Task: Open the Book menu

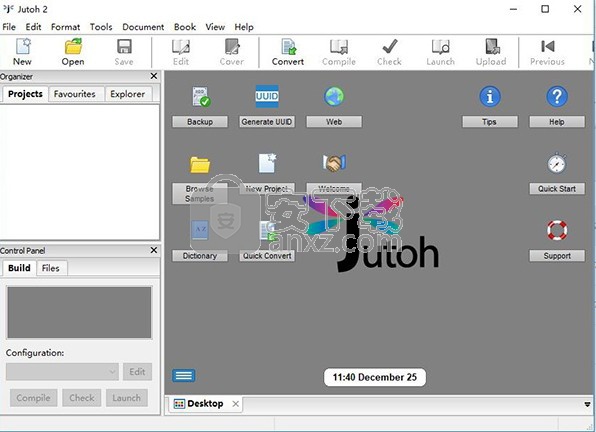Action: pyautogui.click(x=185, y=27)
